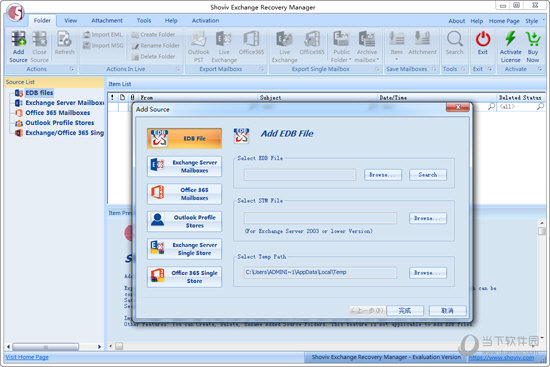Click Import EML in Actions In Live
The image size is (550, 367).
tap(103, 34)
